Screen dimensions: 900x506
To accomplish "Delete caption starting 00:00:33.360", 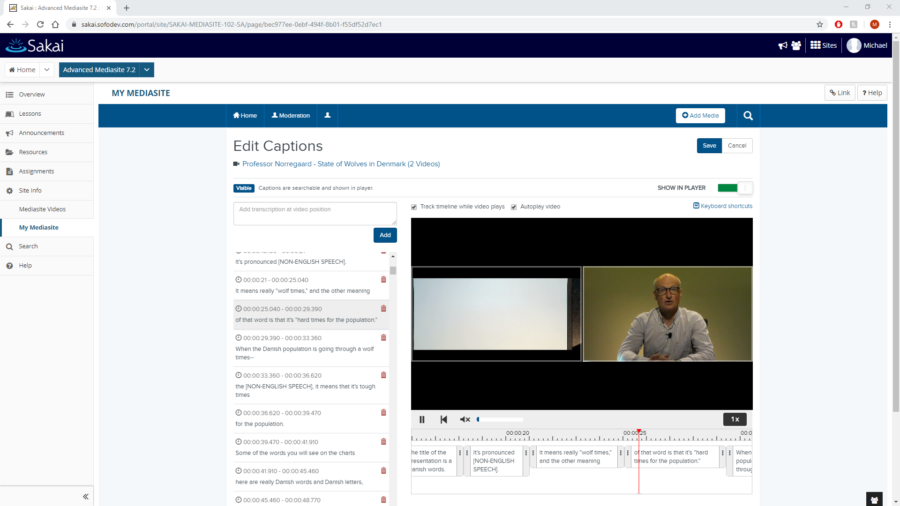I will 383,375.
